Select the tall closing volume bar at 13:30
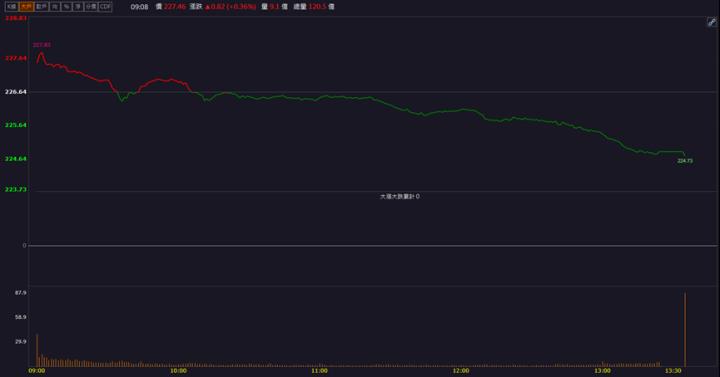The width and height of the screenshot is (720, 377). [685, 329]
